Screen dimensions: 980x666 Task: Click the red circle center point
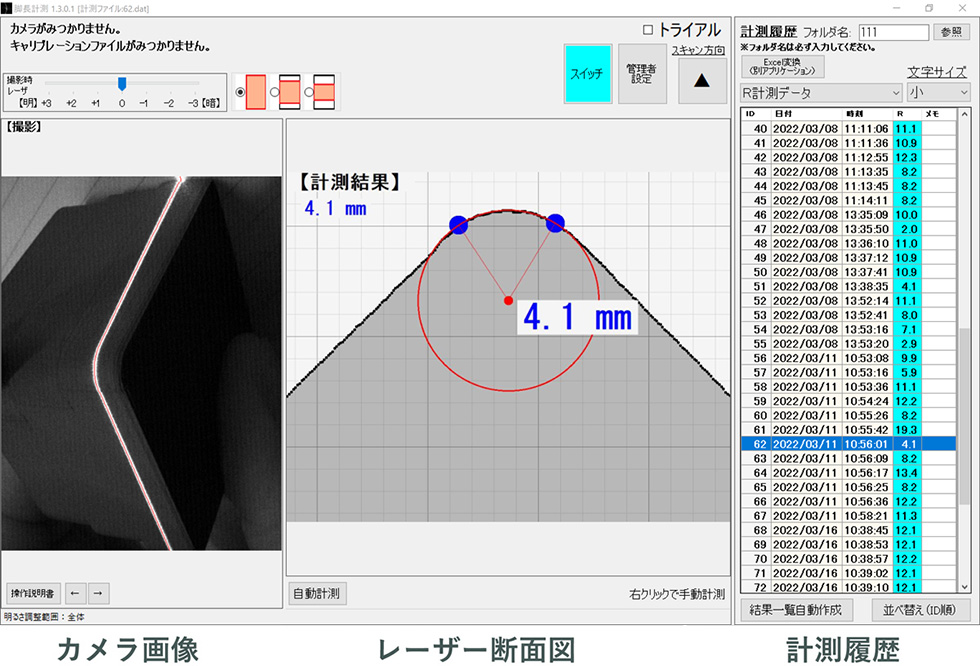(x=508, y=300)
